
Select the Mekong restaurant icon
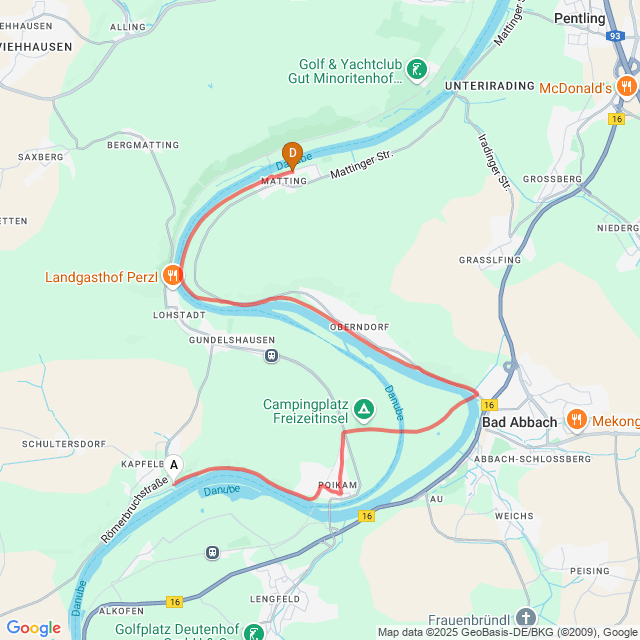[577, 420]
